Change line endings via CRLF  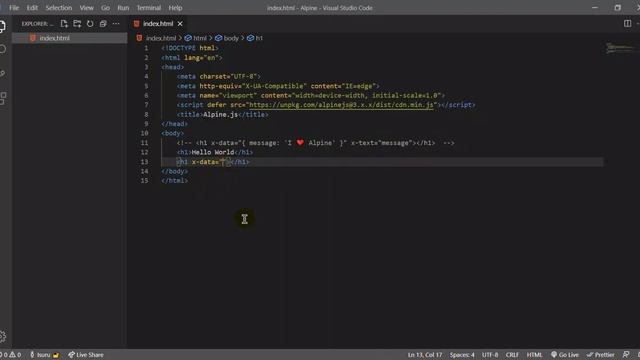[512, 355]
